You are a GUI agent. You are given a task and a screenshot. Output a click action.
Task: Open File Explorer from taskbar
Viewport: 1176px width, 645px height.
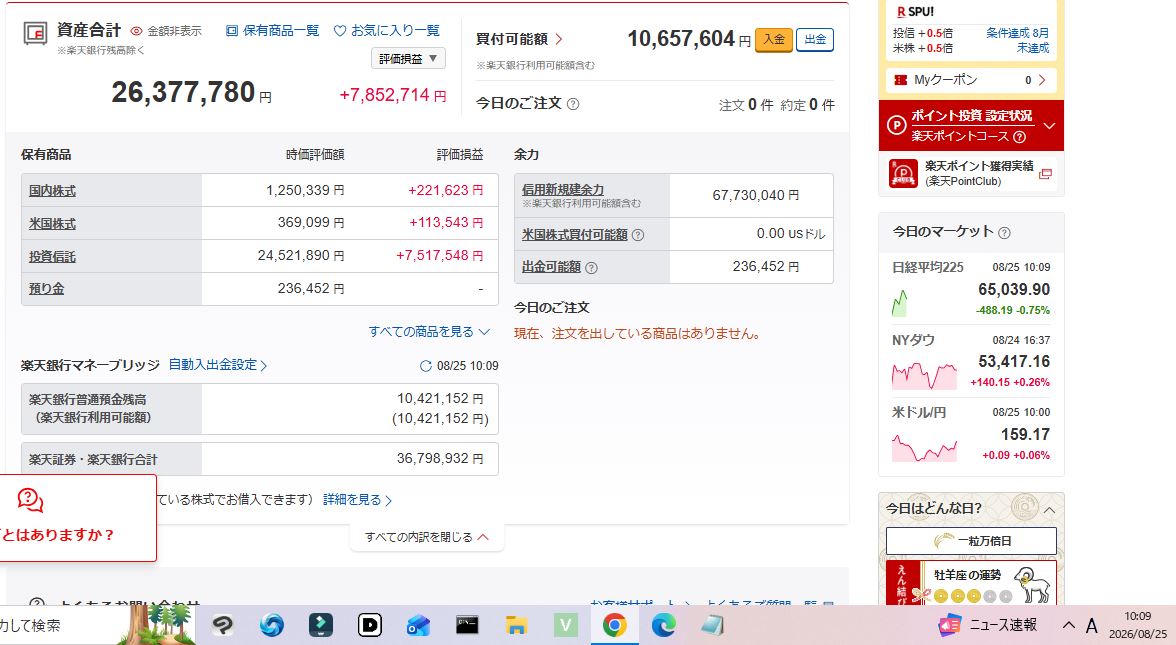516,625
